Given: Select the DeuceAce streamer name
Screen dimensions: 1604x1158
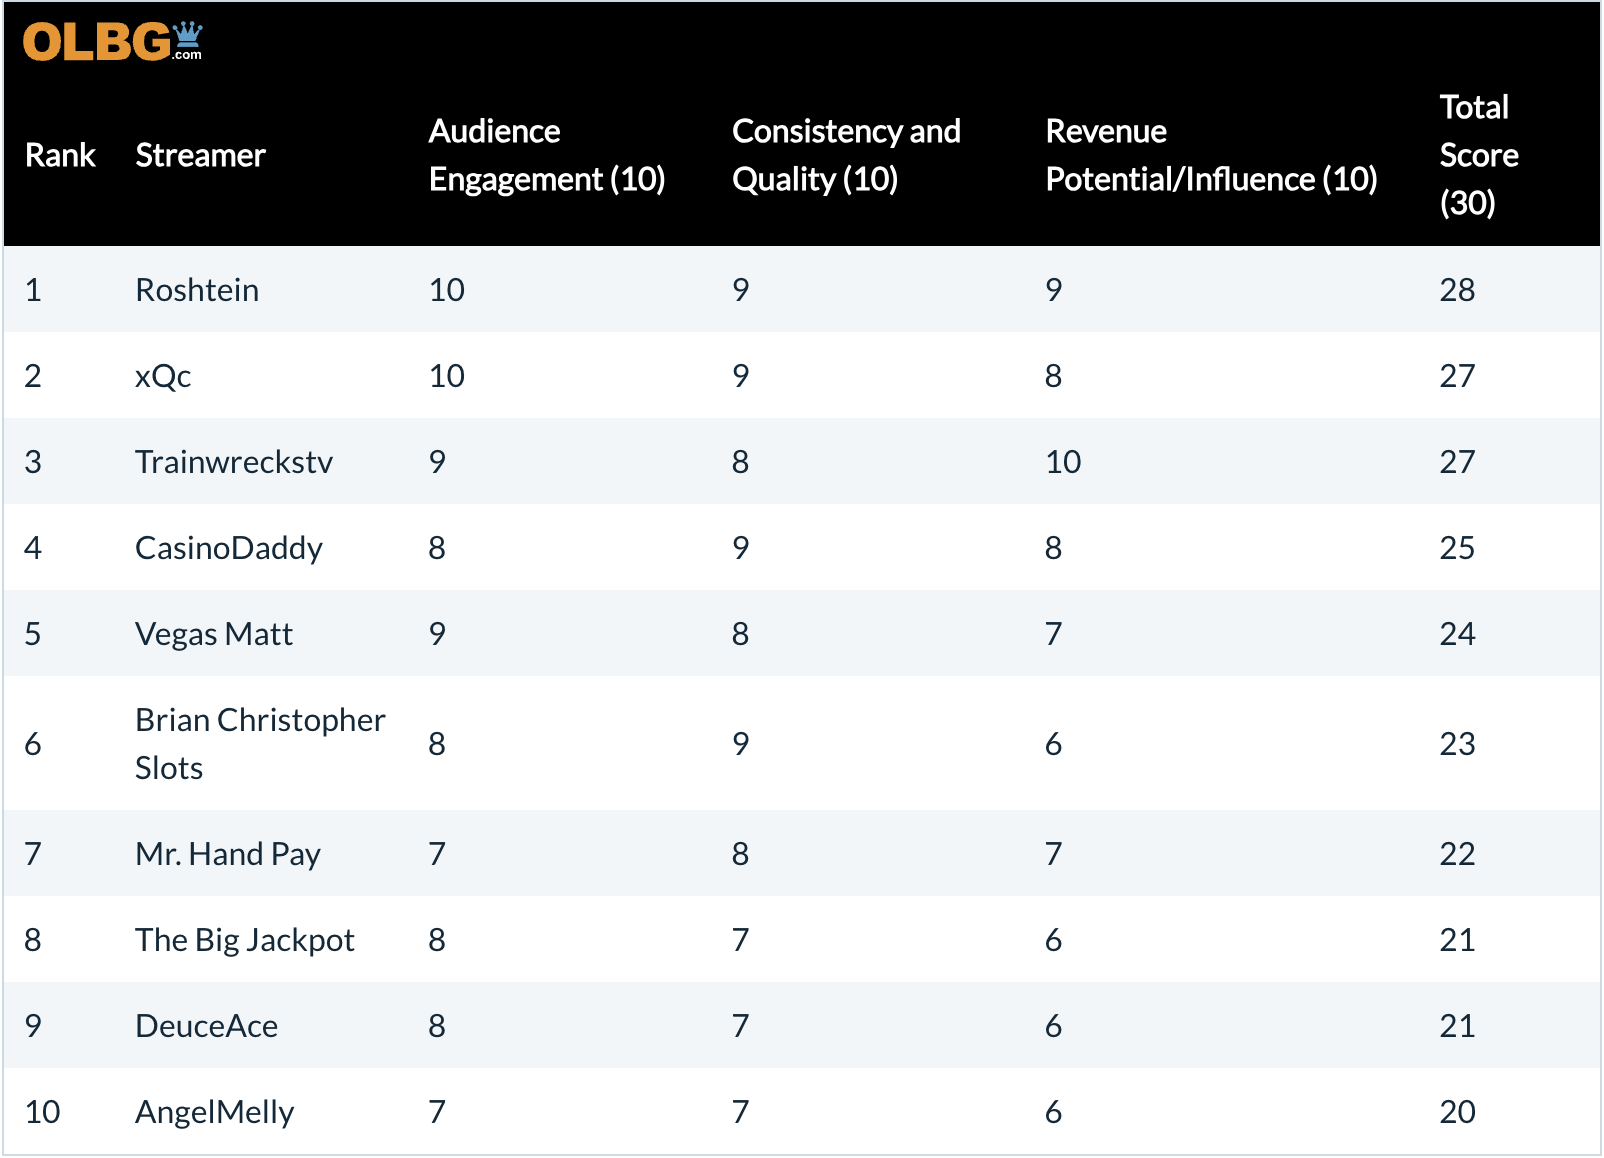Looking at the screenshot, I should [x=207, y=1026].
